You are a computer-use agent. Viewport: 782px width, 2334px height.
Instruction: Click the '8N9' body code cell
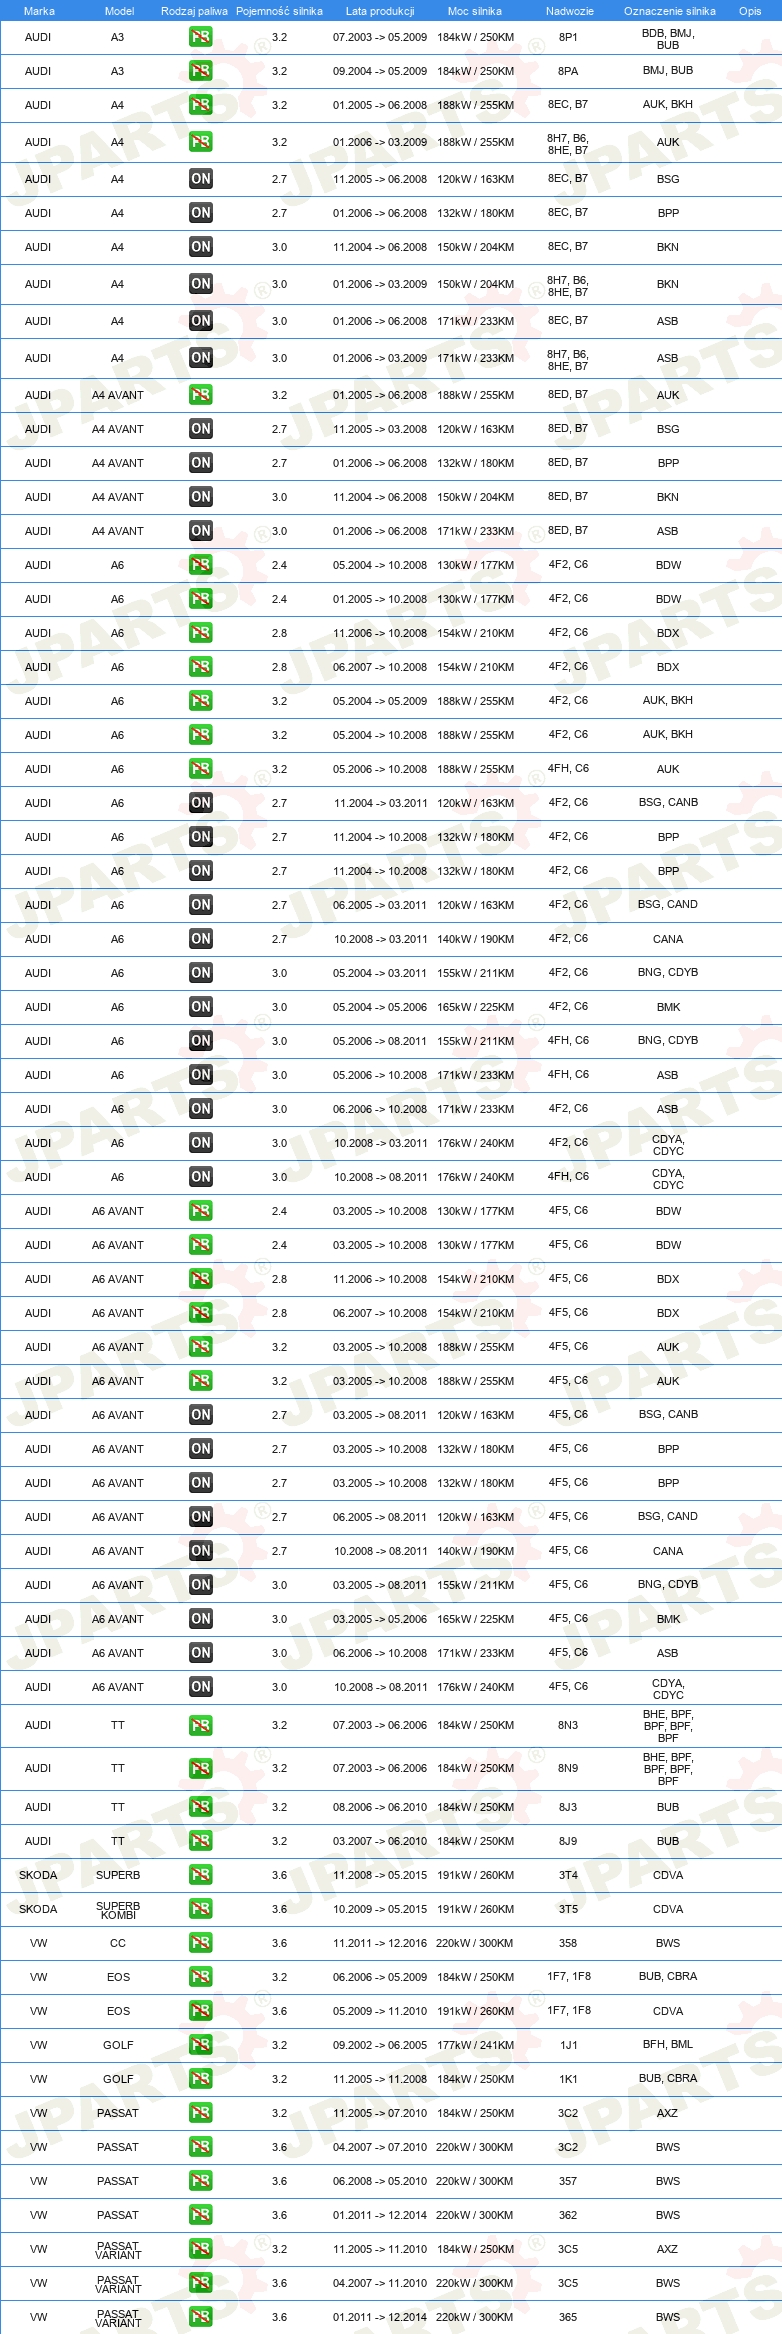coord(568,1768)
